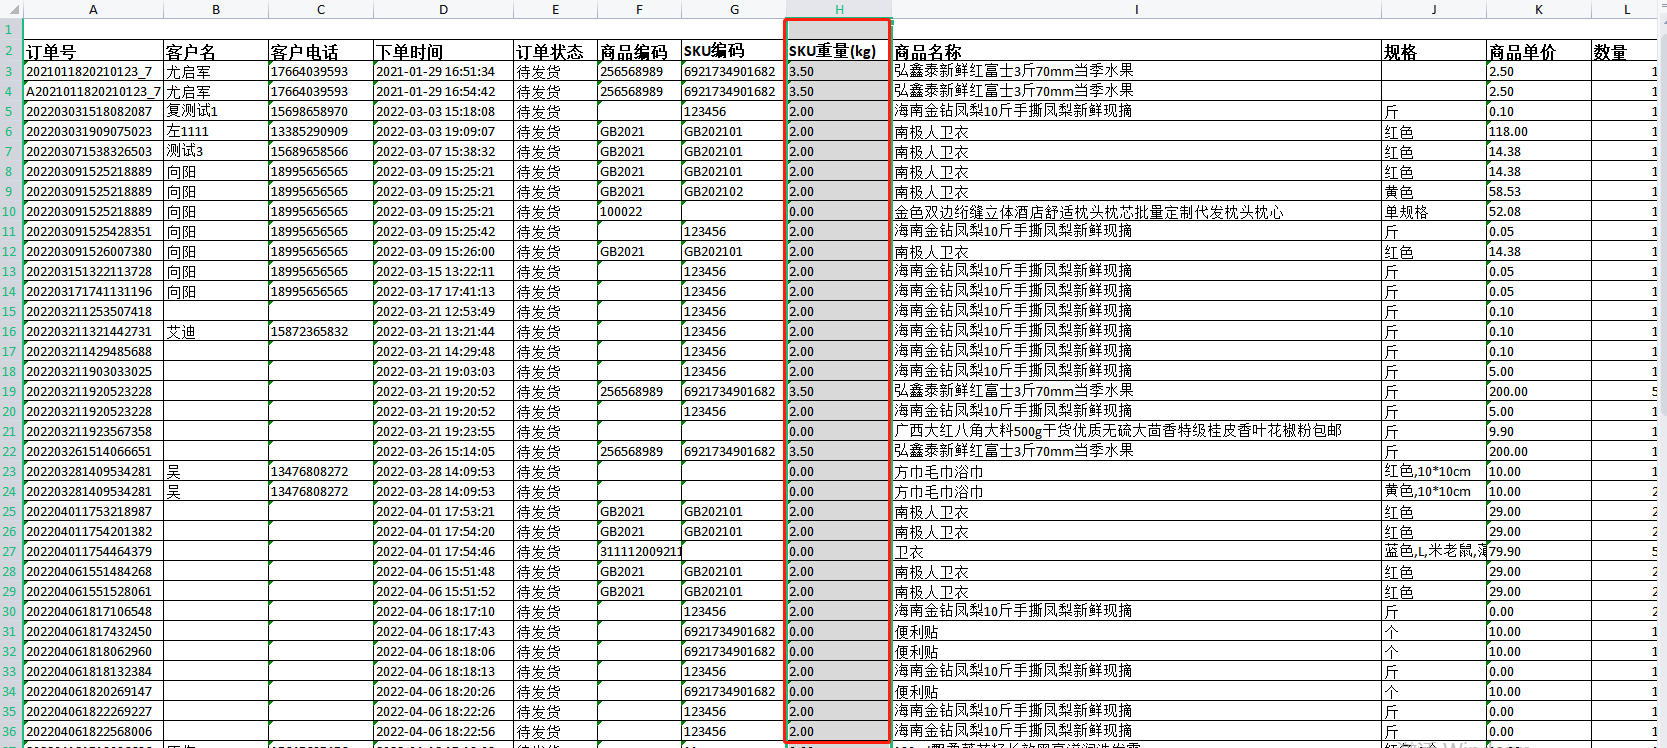This screenshot has width=1667, height=748.
Task: Select the SKU重量(kg) header cell
Action: point(838,52)
